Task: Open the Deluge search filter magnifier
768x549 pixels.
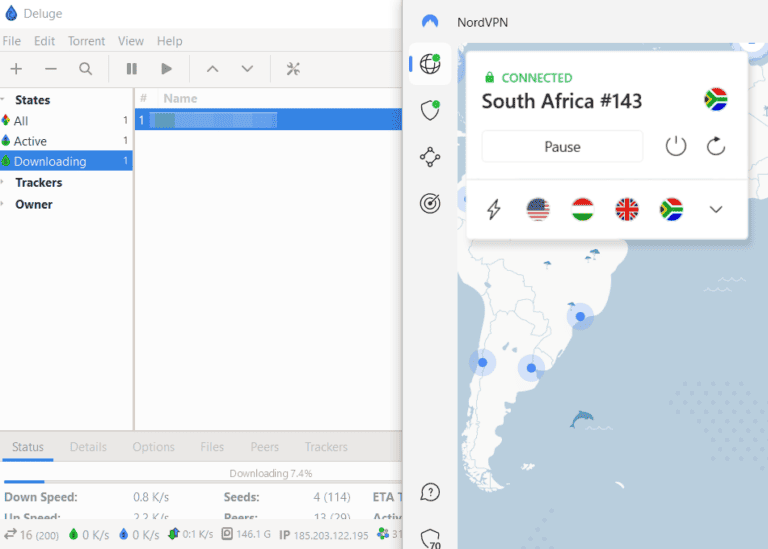Action: 86,69
